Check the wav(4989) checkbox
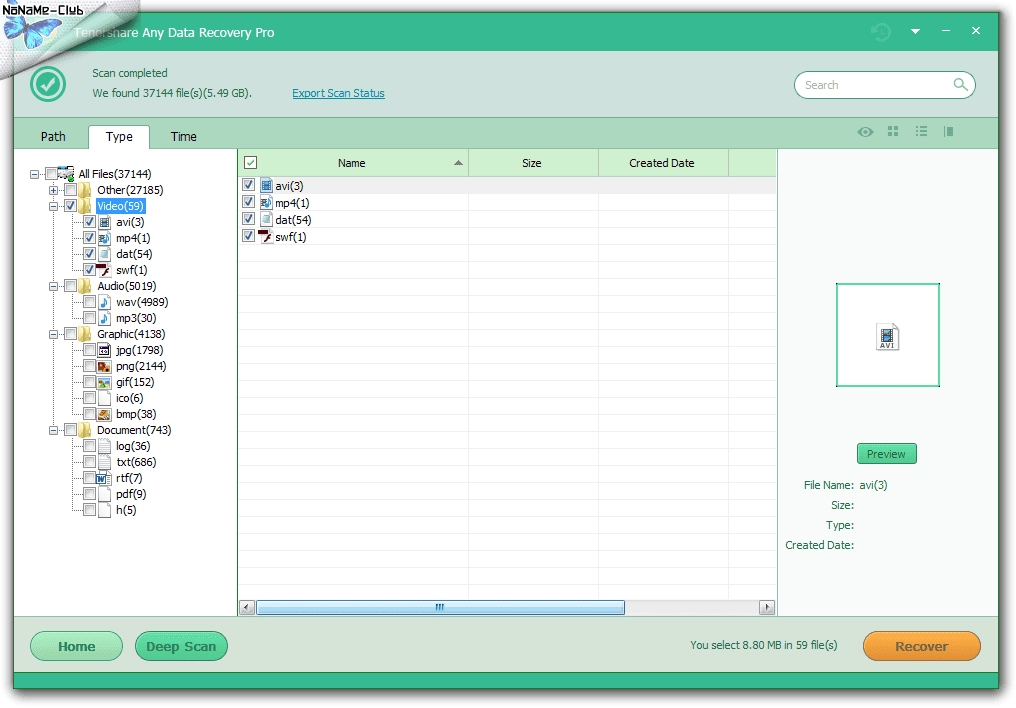 [x=89, y=302]
